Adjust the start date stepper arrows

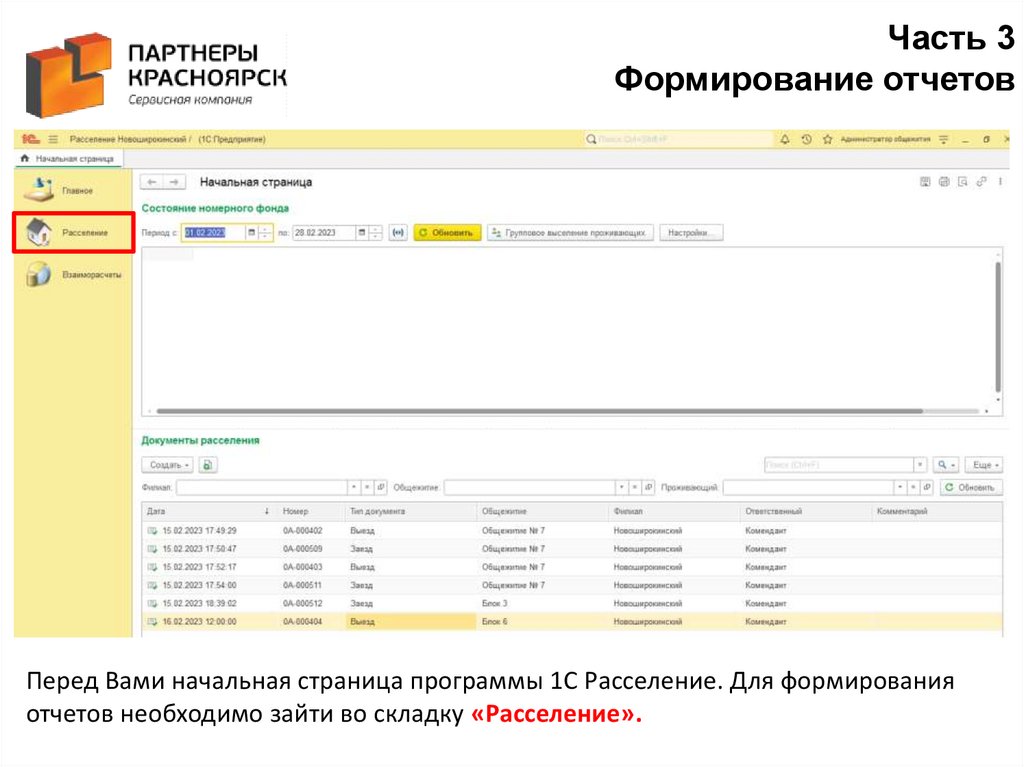pyautogui.click(x=265, y=233)
